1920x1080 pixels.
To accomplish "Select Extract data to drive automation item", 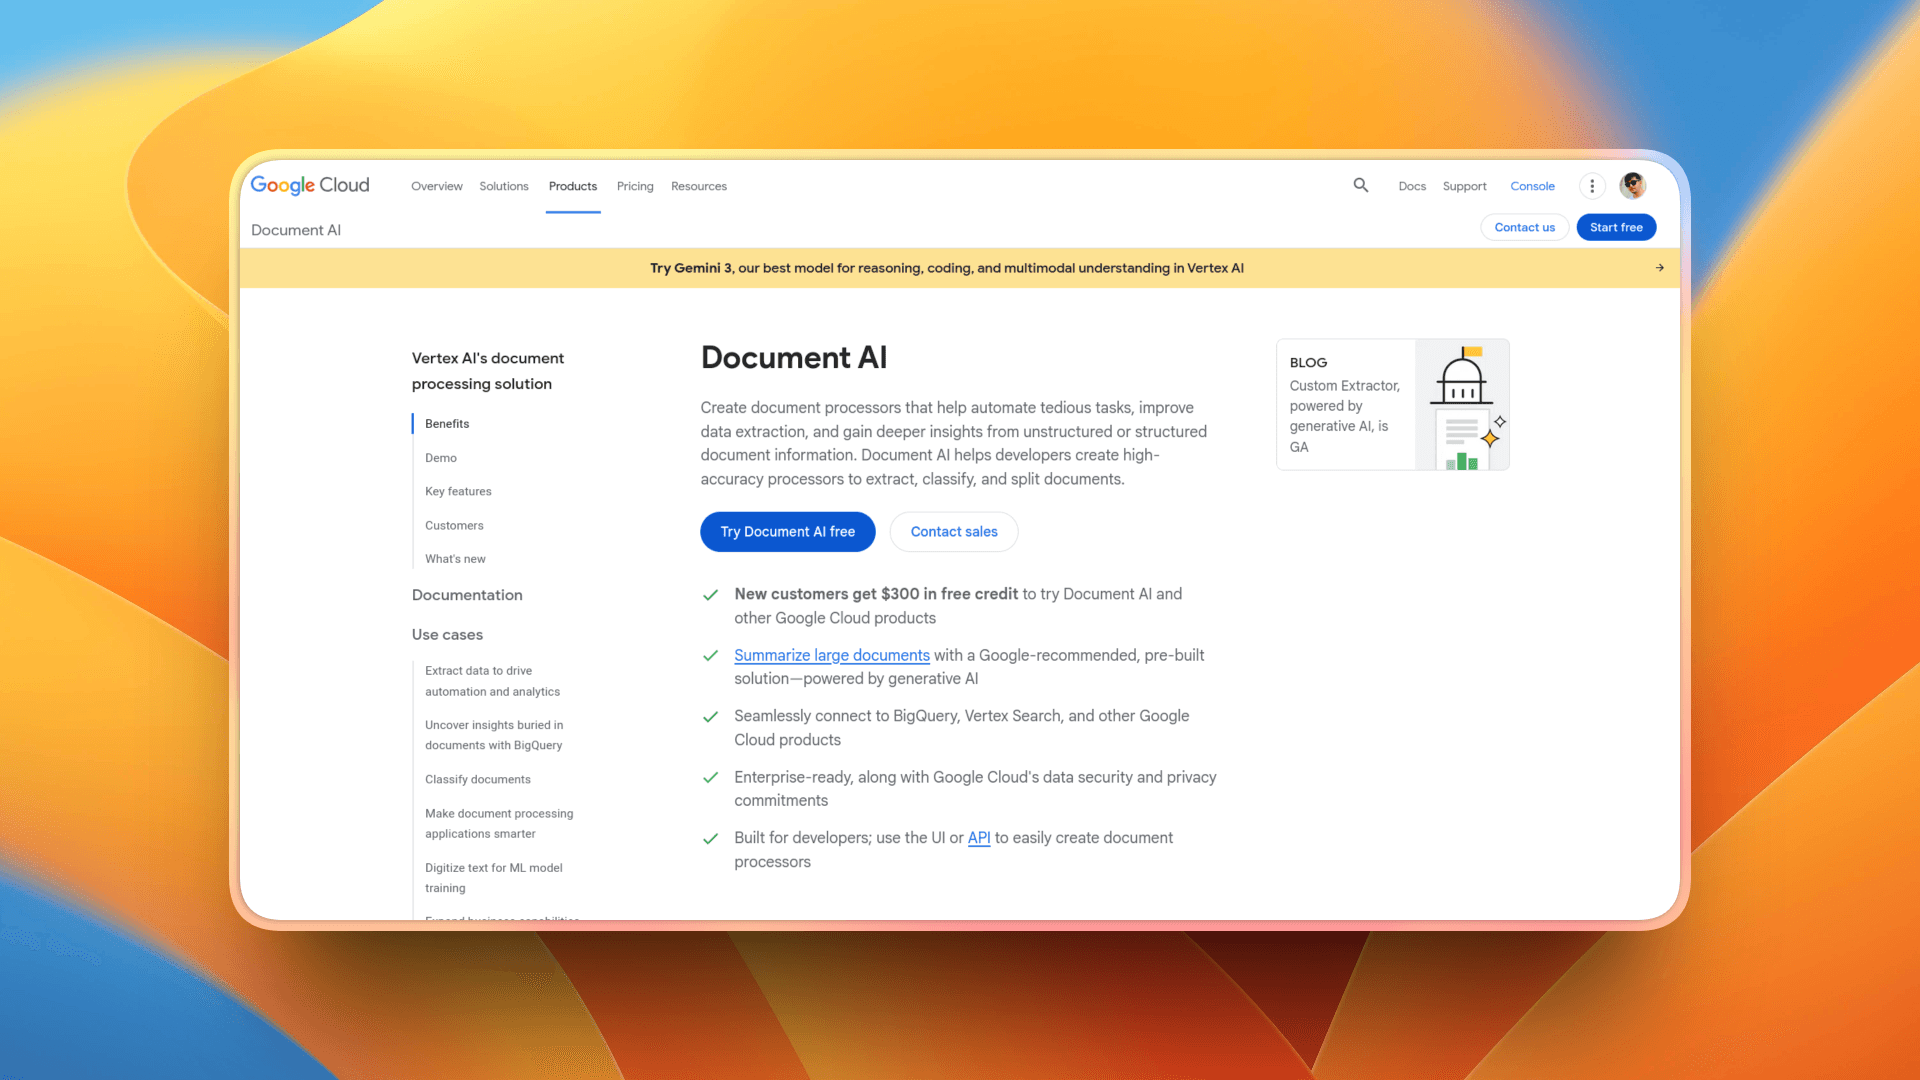I will (492, 681).
